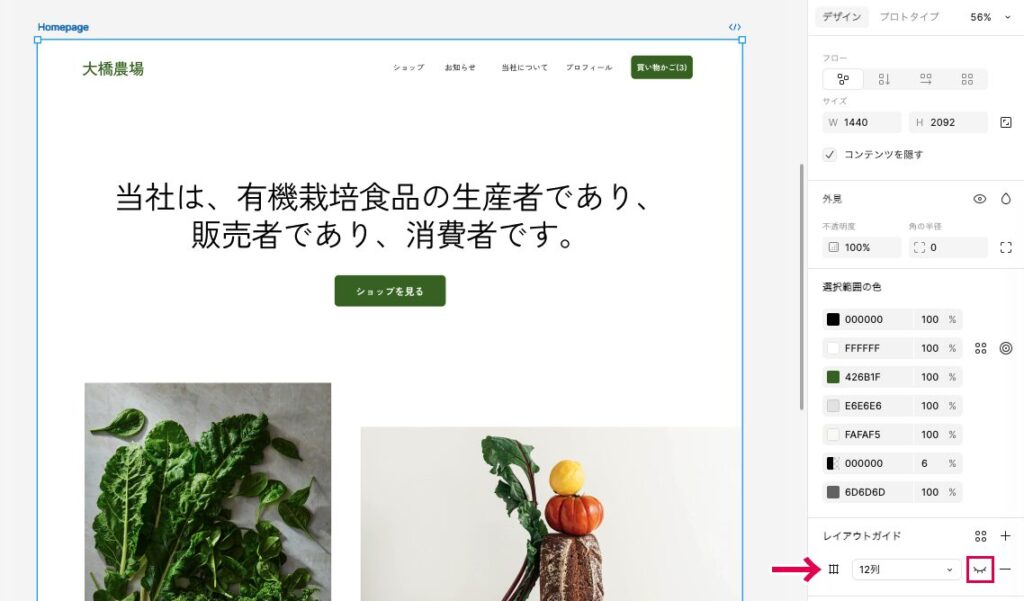Switch to the プロトタイプ tab
Image resolution: width=1024 pixels, height=601 pixels.
[909, 17]
